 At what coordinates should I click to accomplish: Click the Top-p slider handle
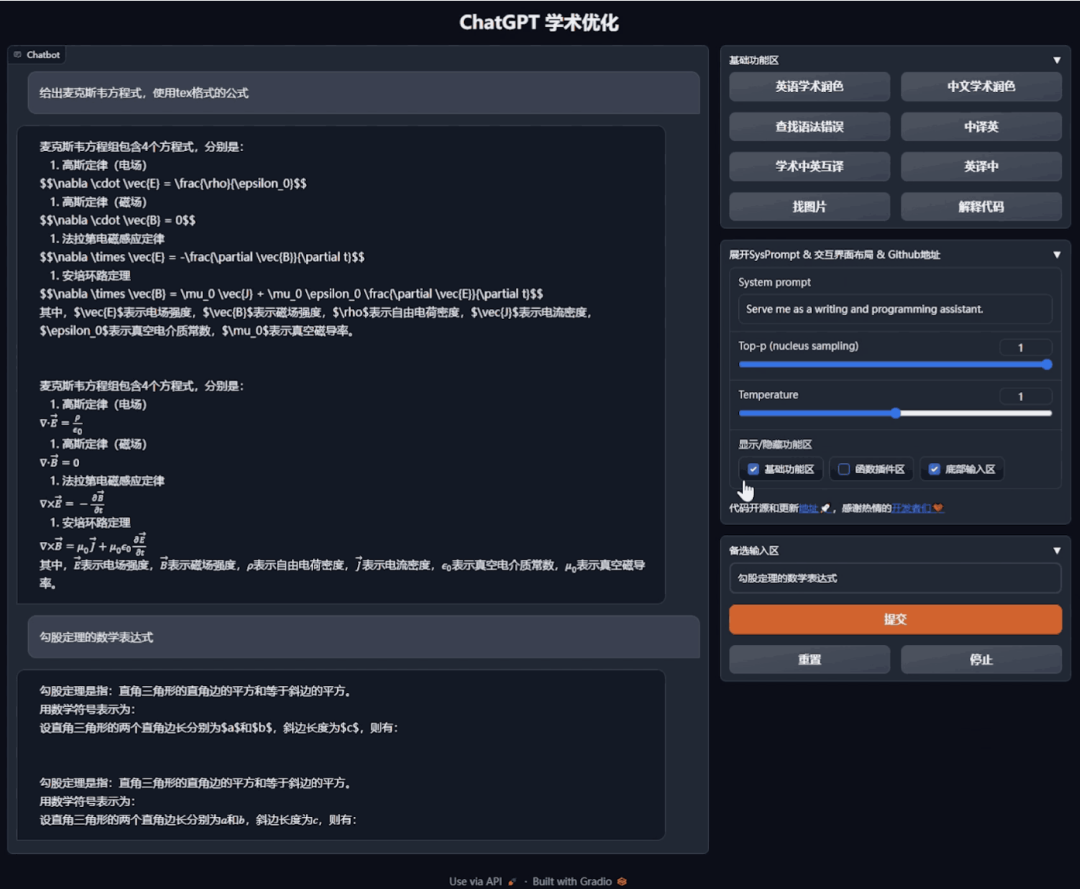(1047, 364)
